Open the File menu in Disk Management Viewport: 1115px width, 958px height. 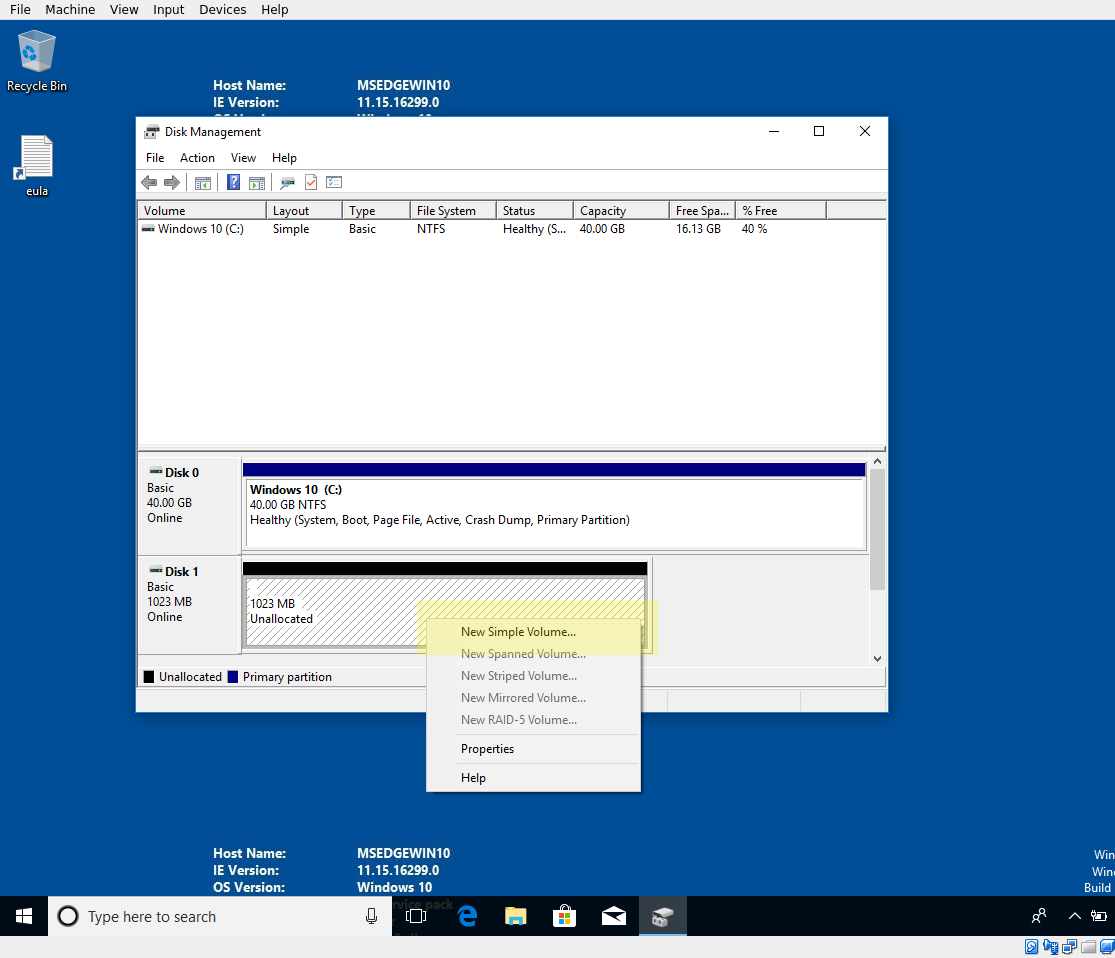155,158
